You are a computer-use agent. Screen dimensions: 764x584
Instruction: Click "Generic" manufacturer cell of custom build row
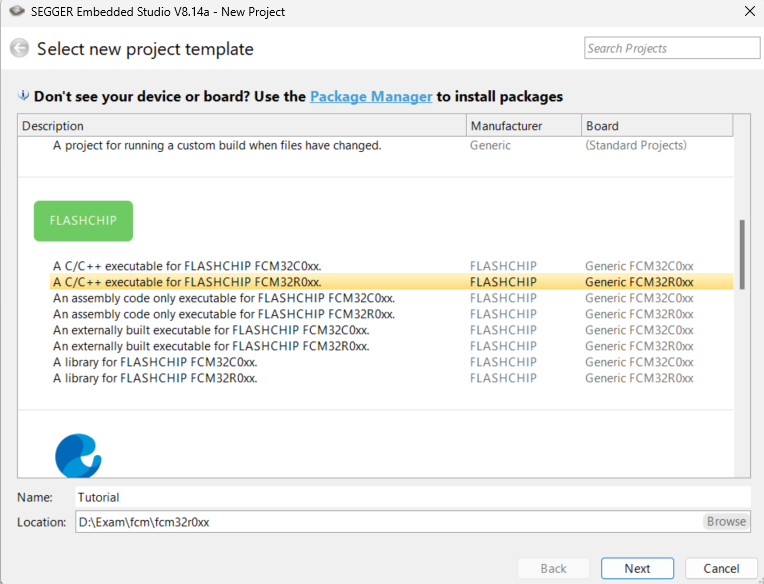(490, 145)
